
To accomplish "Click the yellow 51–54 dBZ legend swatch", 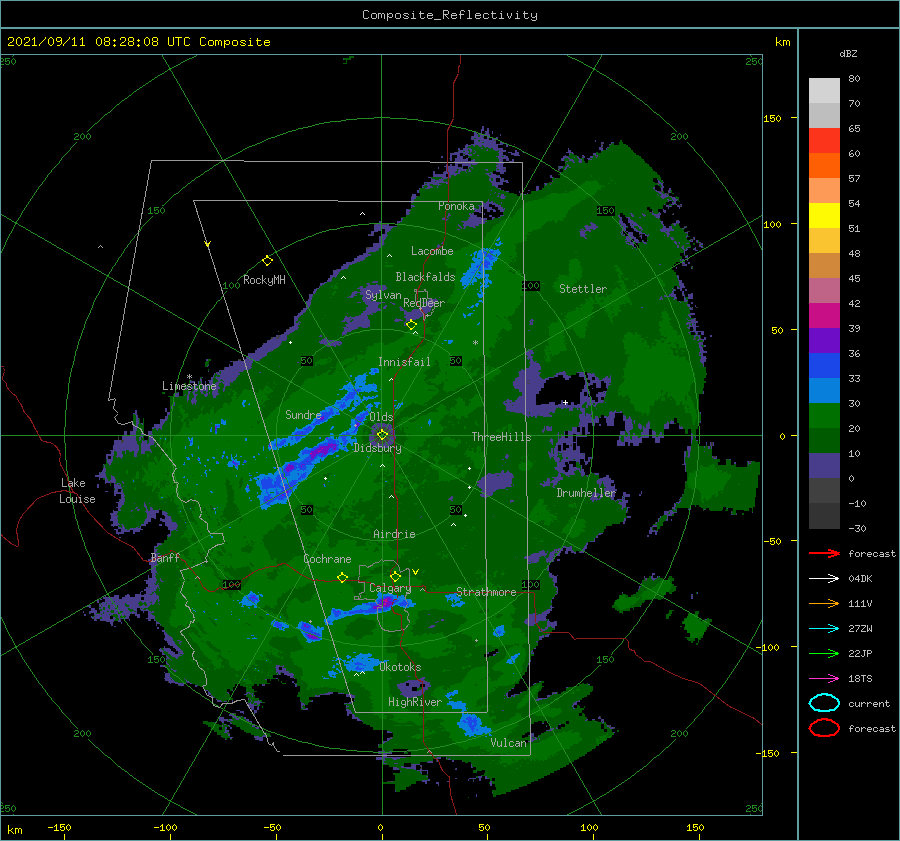I will point(824,216).
